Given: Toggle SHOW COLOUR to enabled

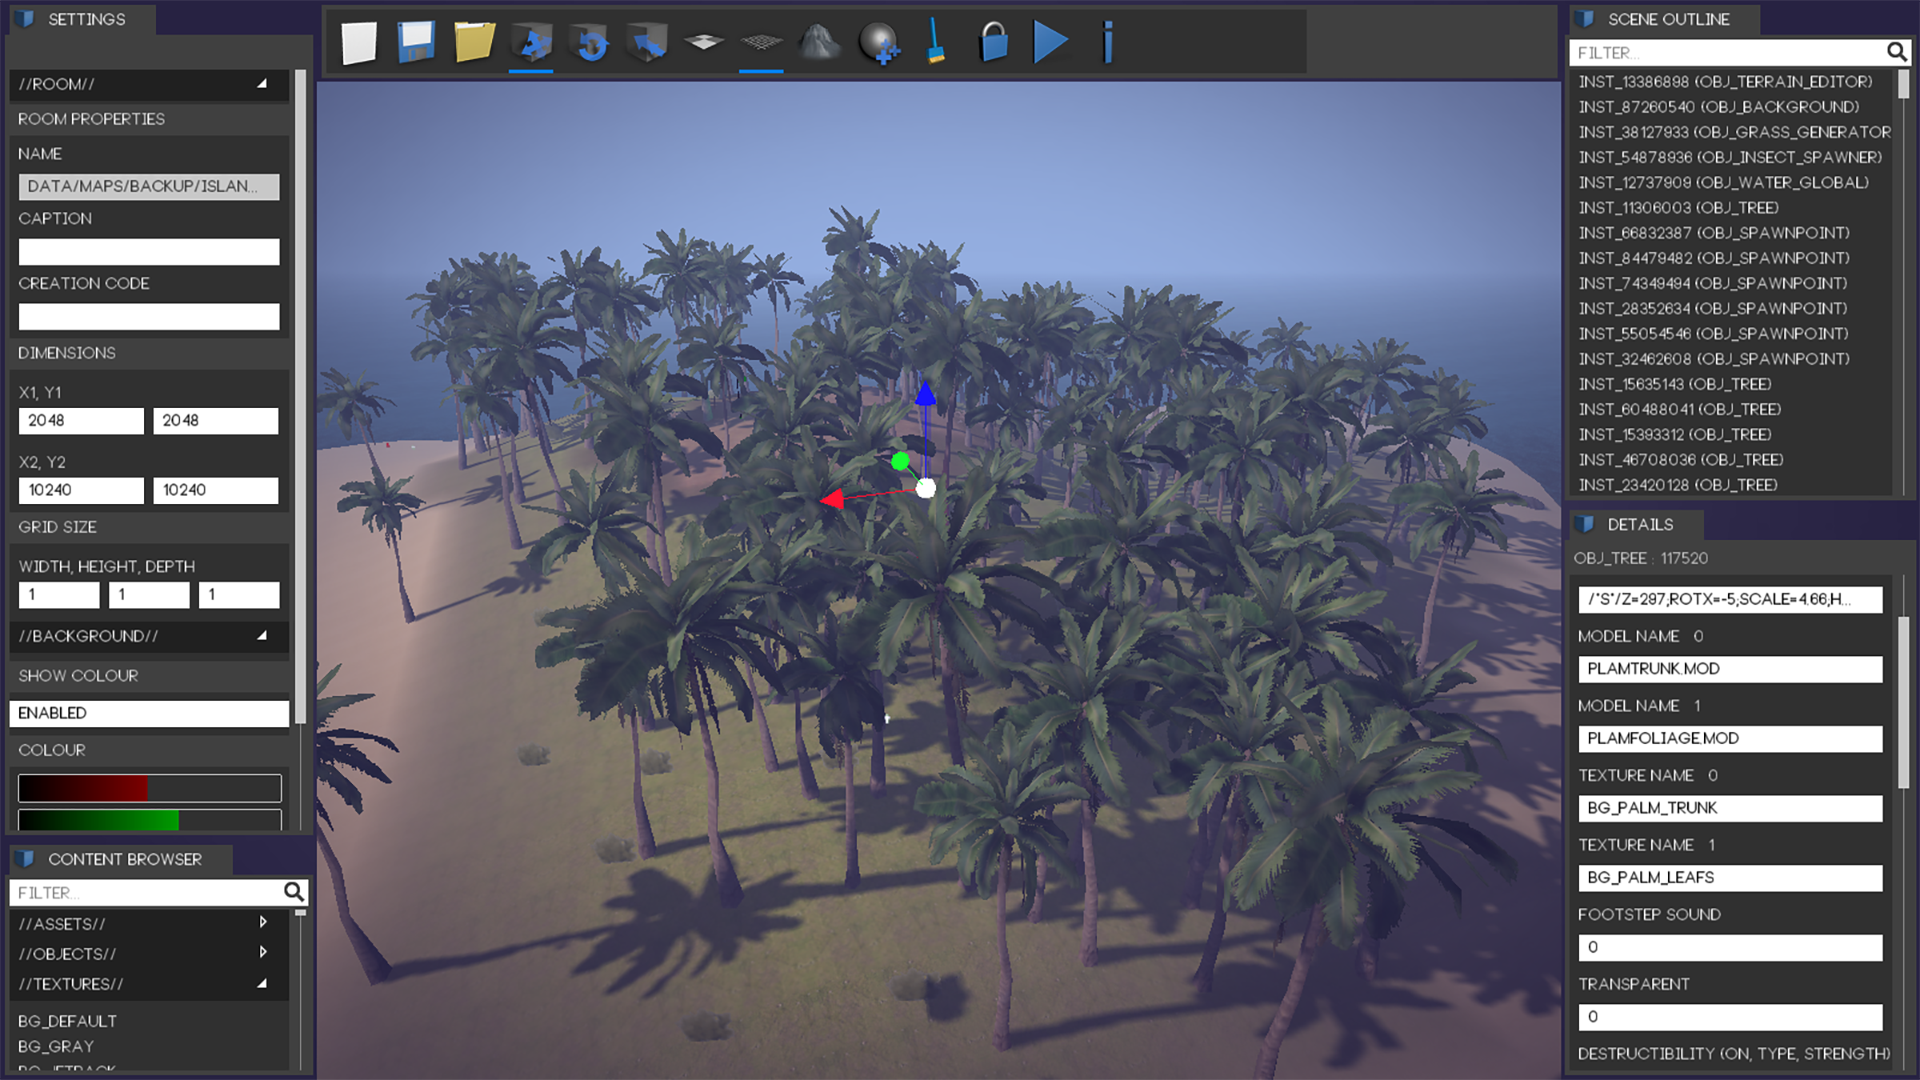Looking at the screenshot, I should (x=149, y=712).
